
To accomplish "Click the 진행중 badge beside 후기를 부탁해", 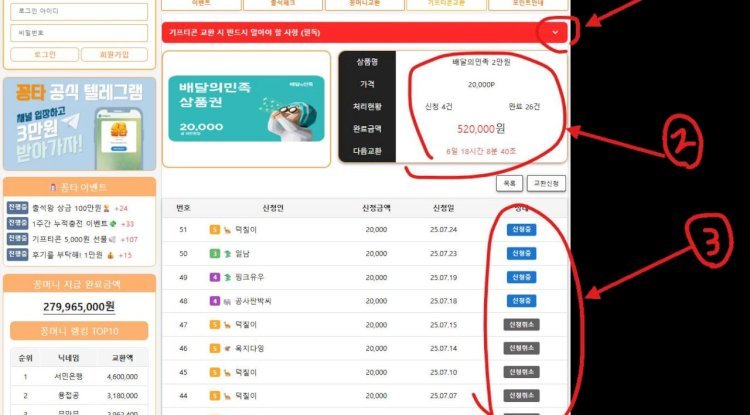I will [18, 255].
